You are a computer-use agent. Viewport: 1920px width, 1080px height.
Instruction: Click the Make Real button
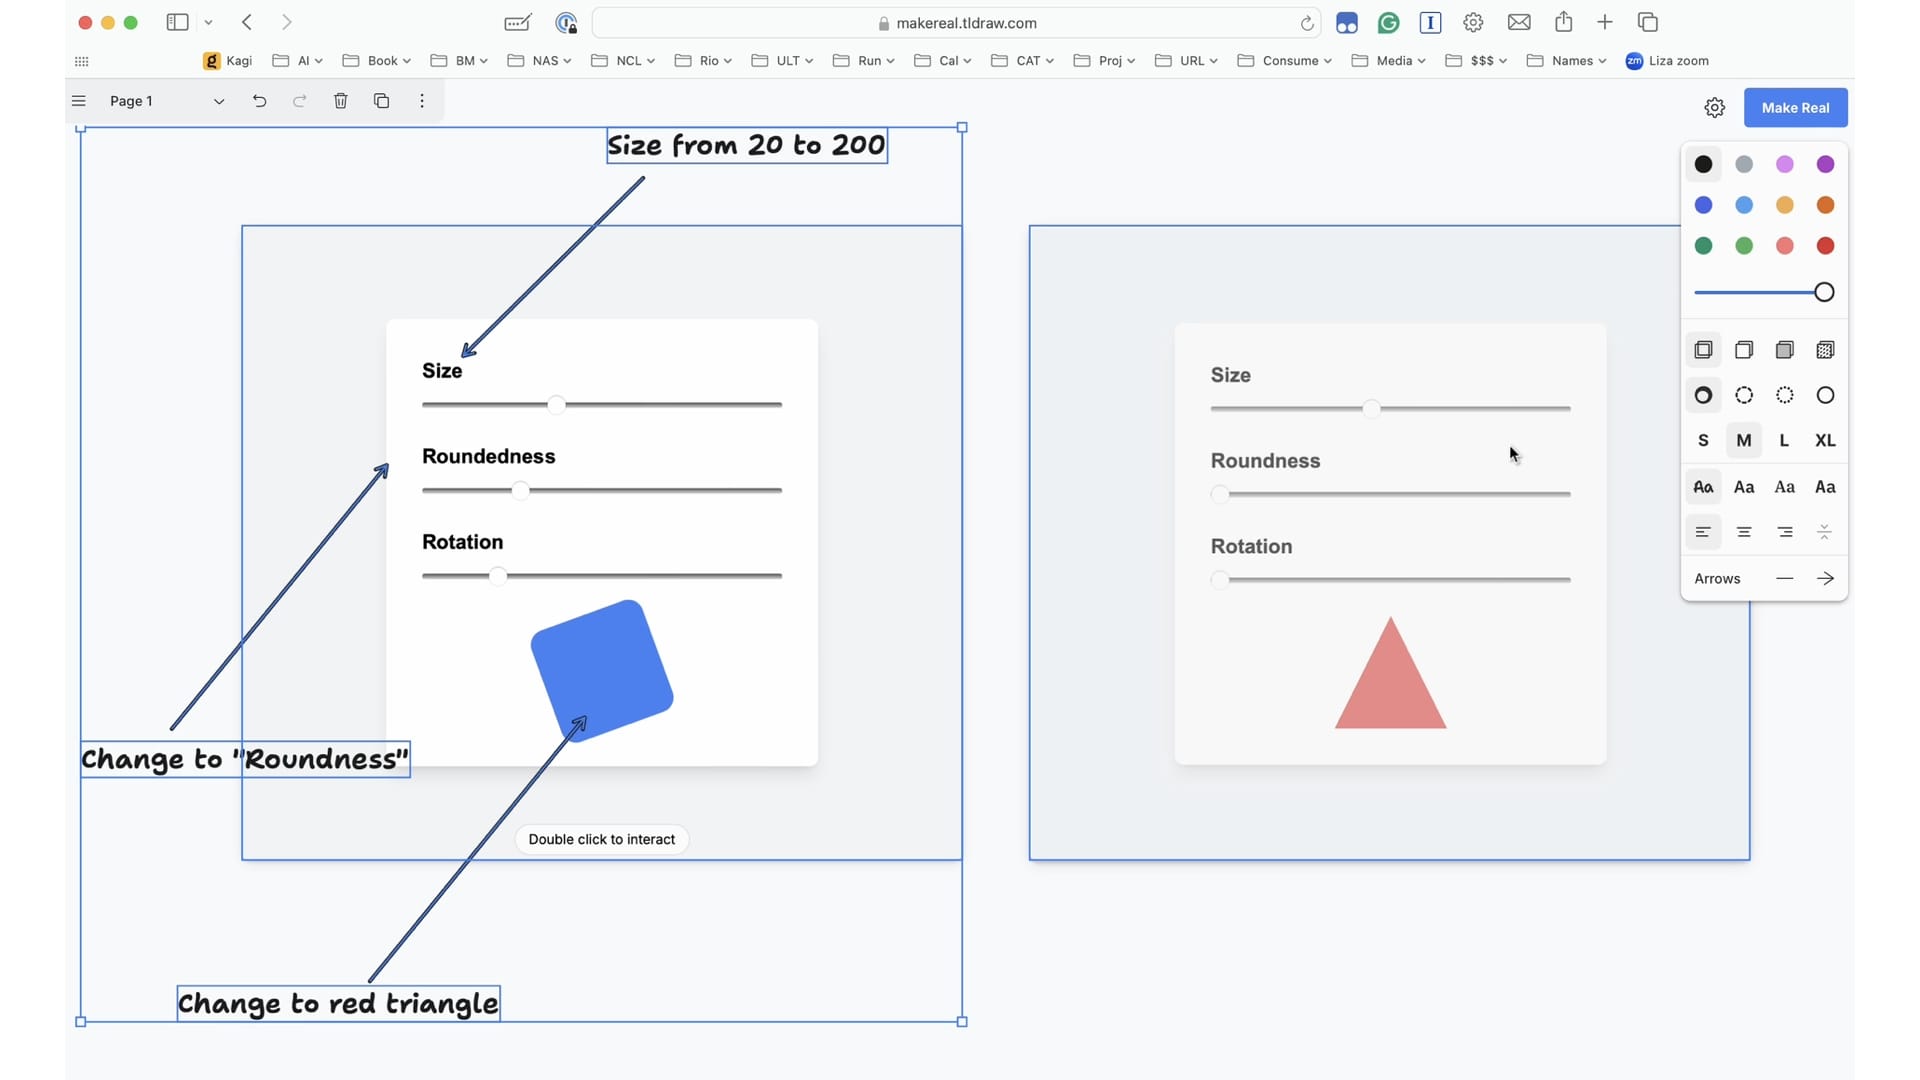click(x=1795, y=108)
